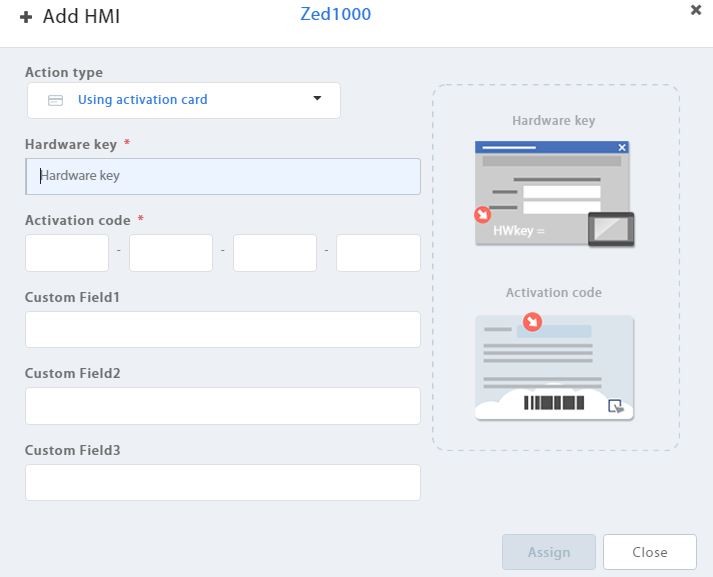Click the card icon in Action type selector
Image resolution: width=713 pixels, height=577 pixels.
(56, 100)
